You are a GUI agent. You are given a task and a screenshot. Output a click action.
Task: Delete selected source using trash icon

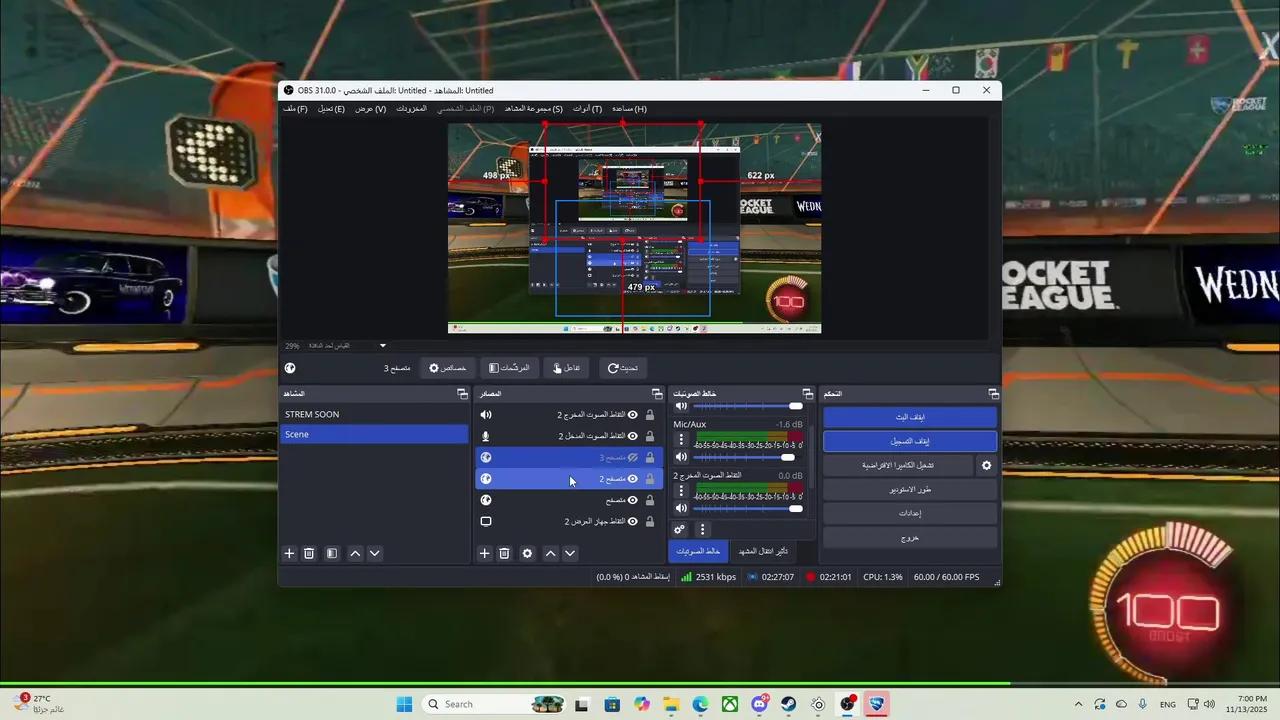click(x=504, y=553)
